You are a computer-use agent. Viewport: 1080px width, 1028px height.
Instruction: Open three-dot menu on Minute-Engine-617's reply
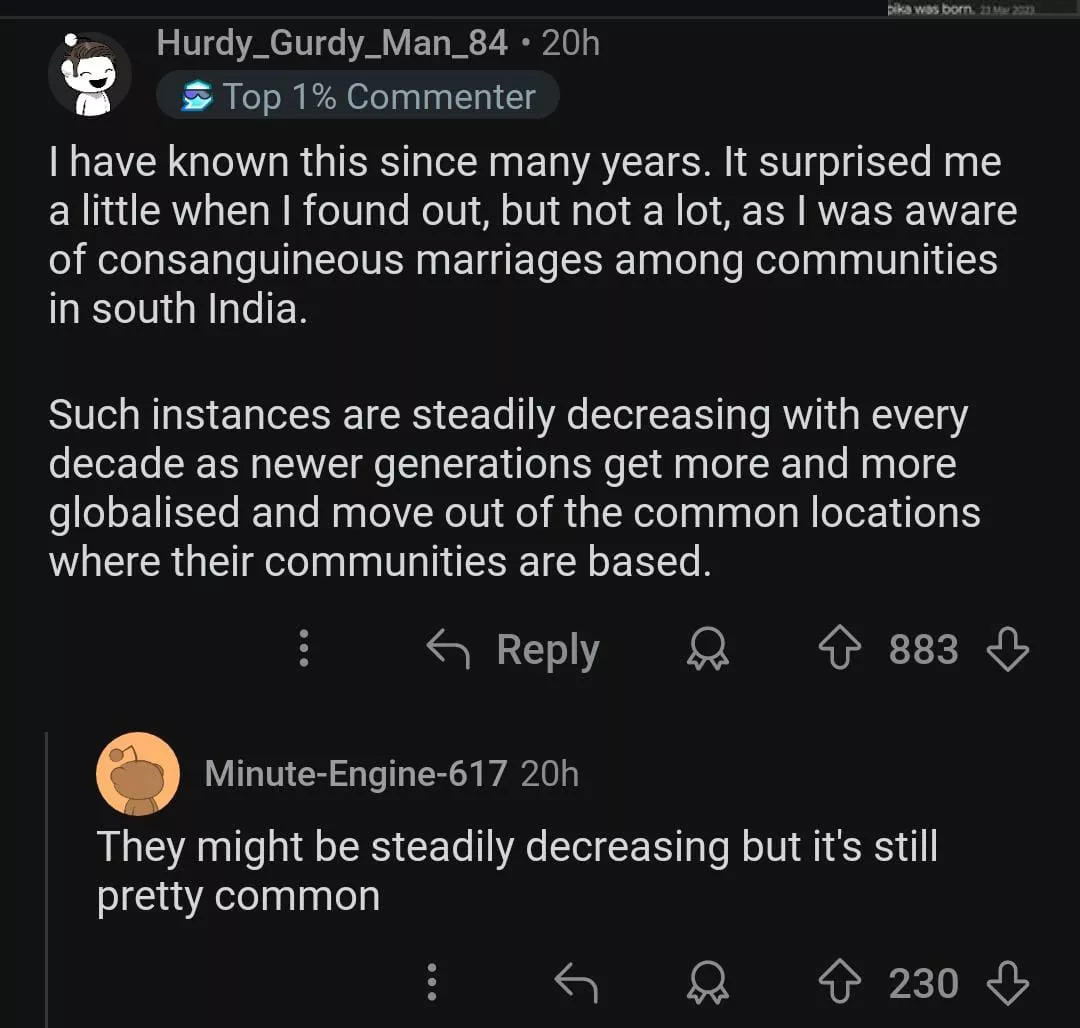432,983
